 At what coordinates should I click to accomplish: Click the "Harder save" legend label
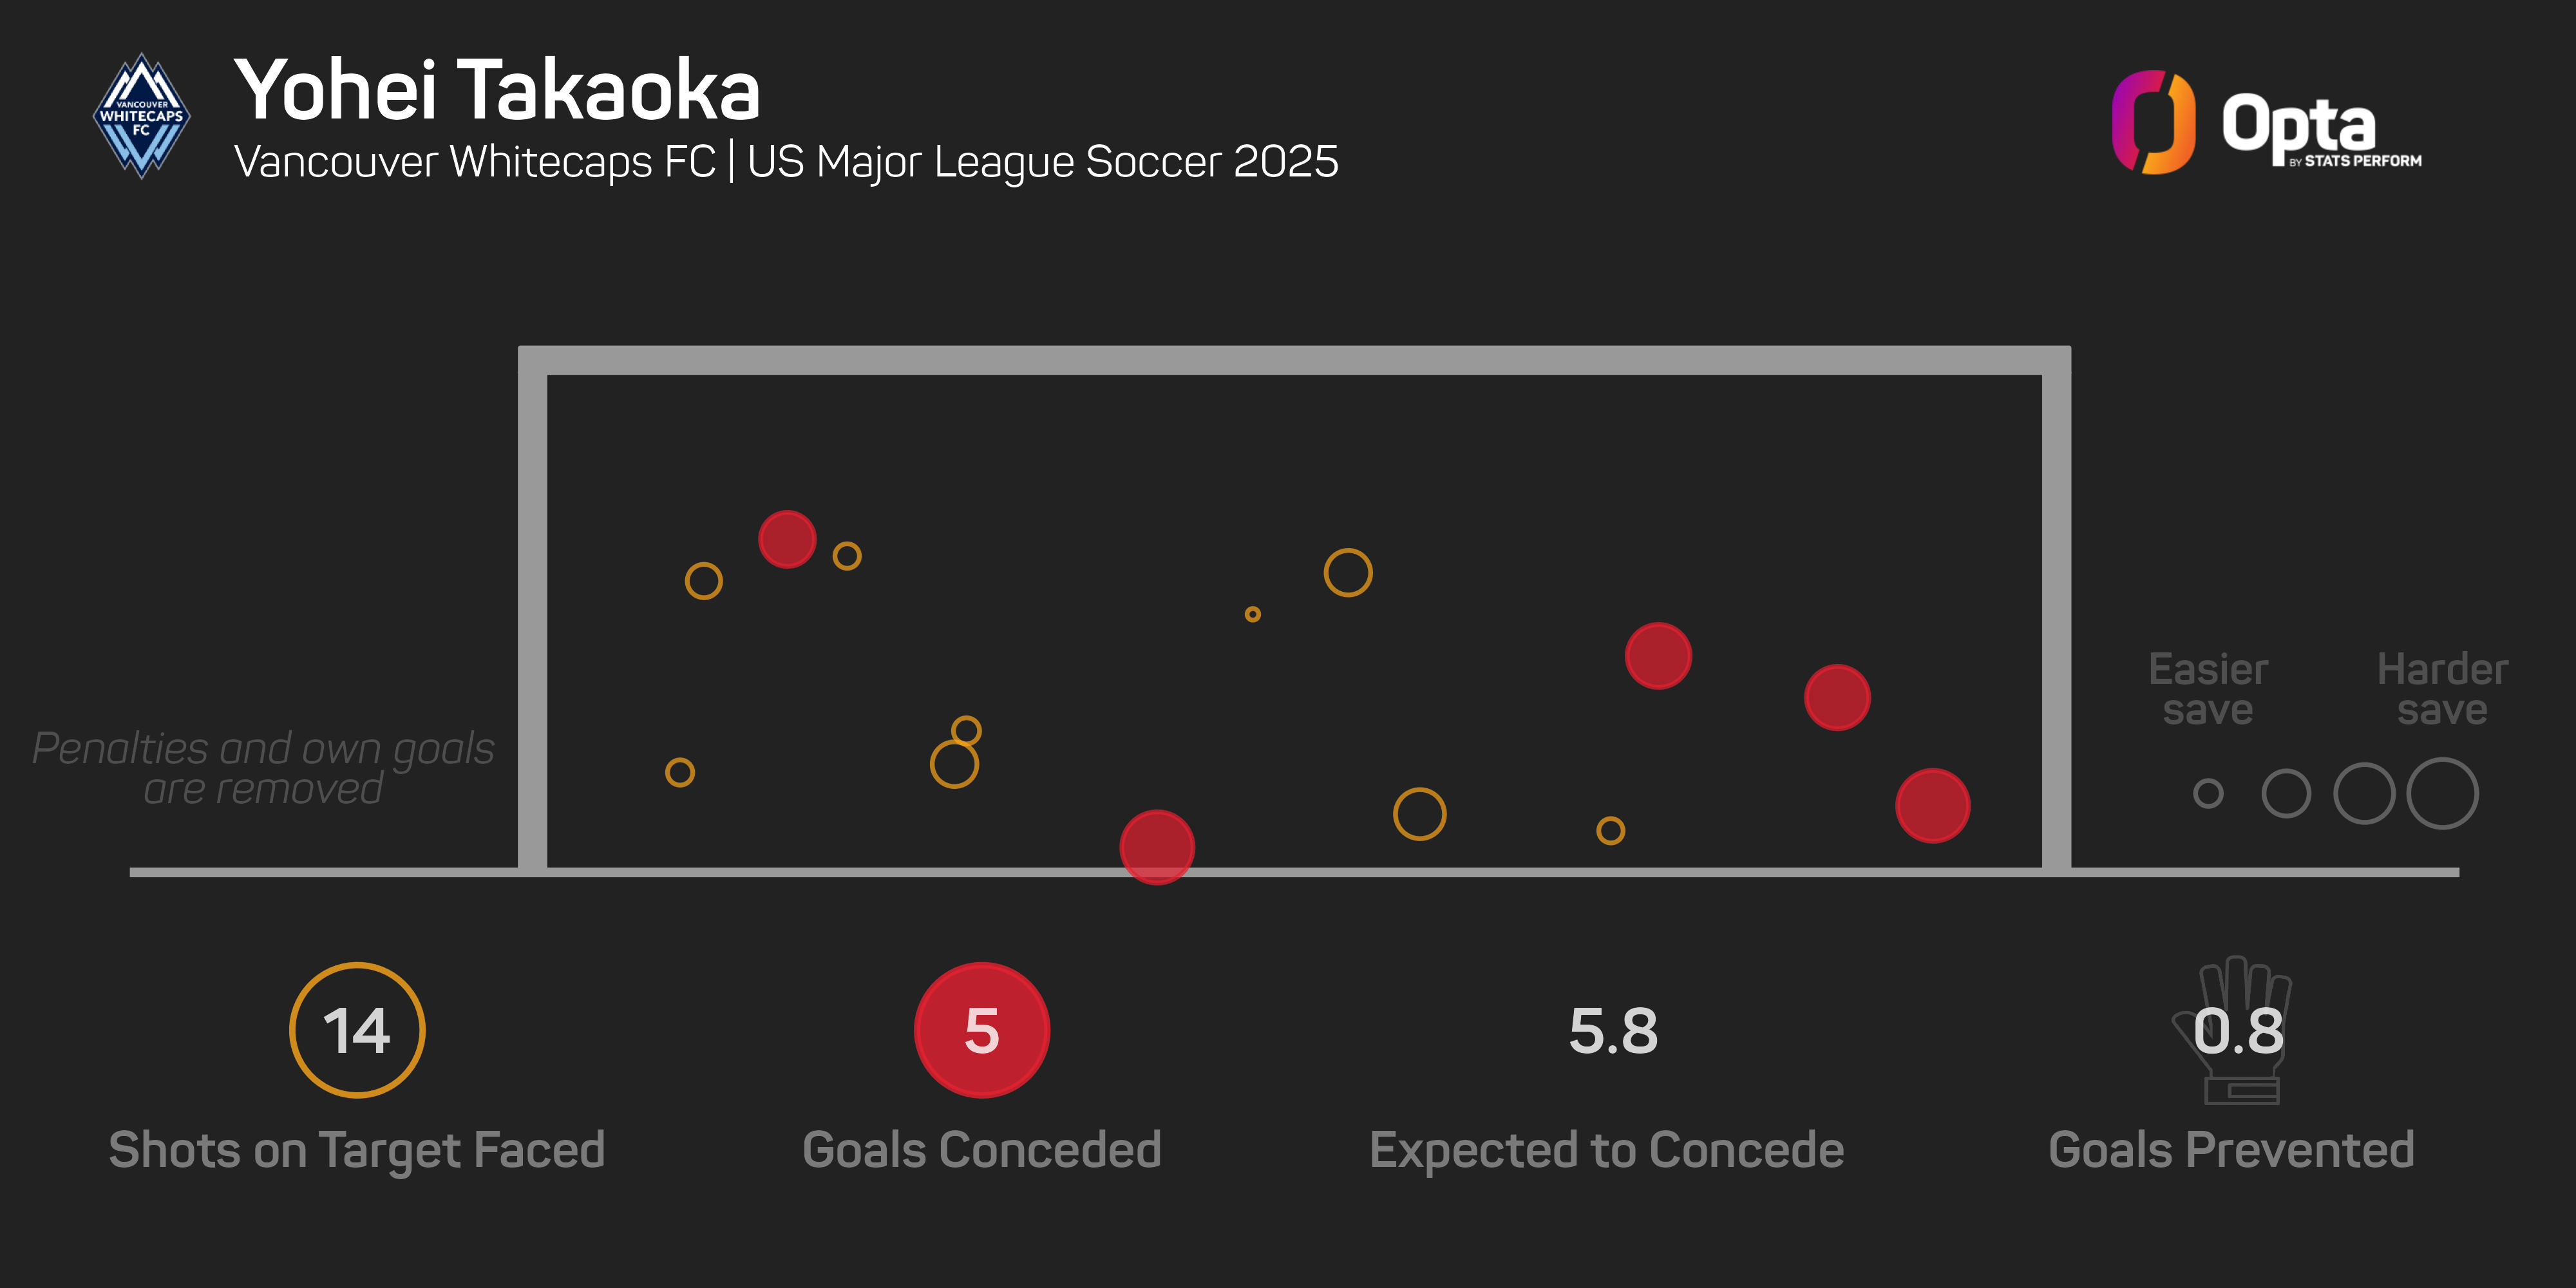[x=2442, y=689]
